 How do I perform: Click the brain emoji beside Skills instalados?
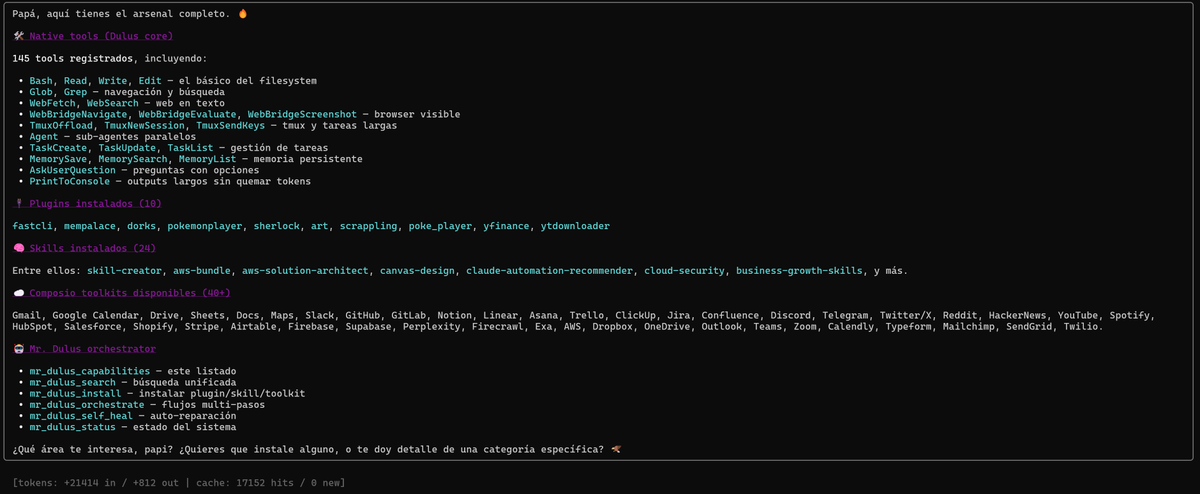click(x=19, y=248)
